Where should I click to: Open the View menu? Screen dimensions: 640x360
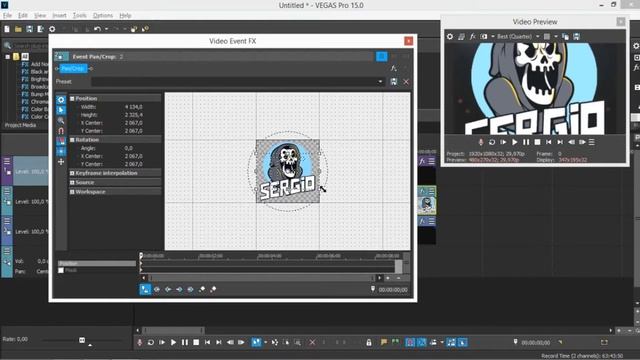tap(40, 16)
